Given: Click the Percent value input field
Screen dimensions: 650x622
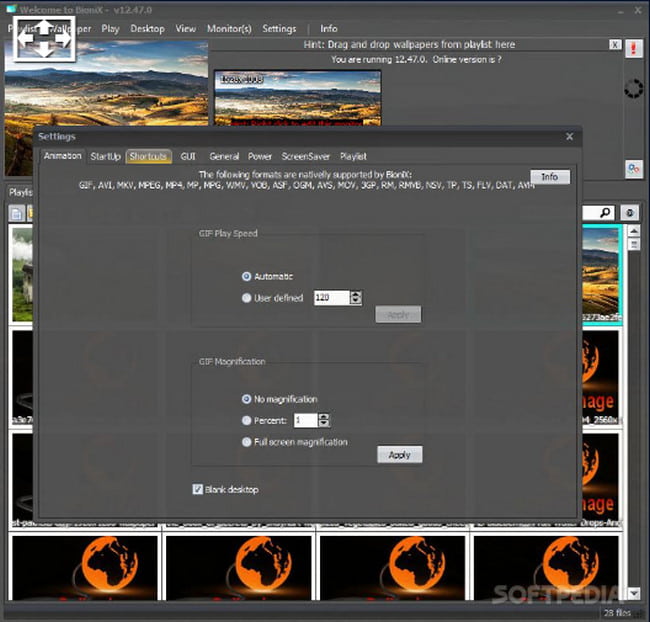Looking at the screenshot, I should [x=305, y=421].
